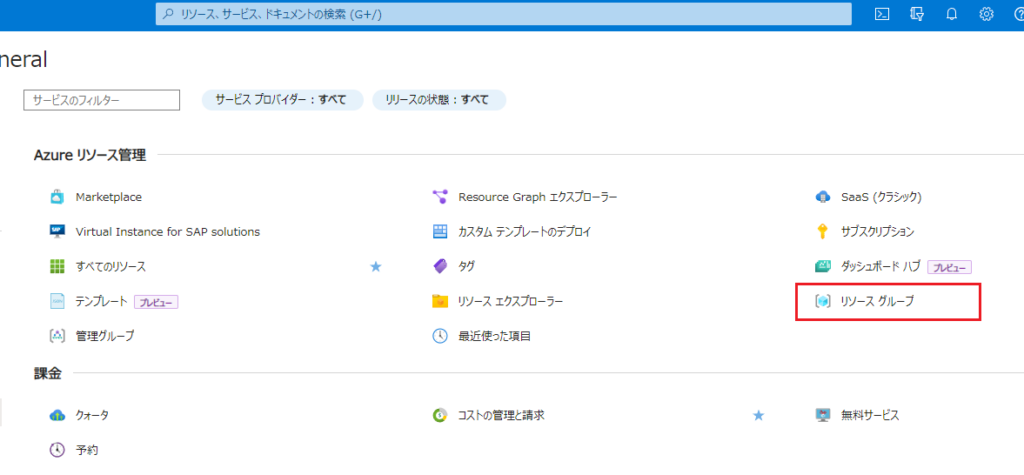Open the テンプレート text label
The image size is (1024, 475).
pyautogui.click(x=101, y=301)
